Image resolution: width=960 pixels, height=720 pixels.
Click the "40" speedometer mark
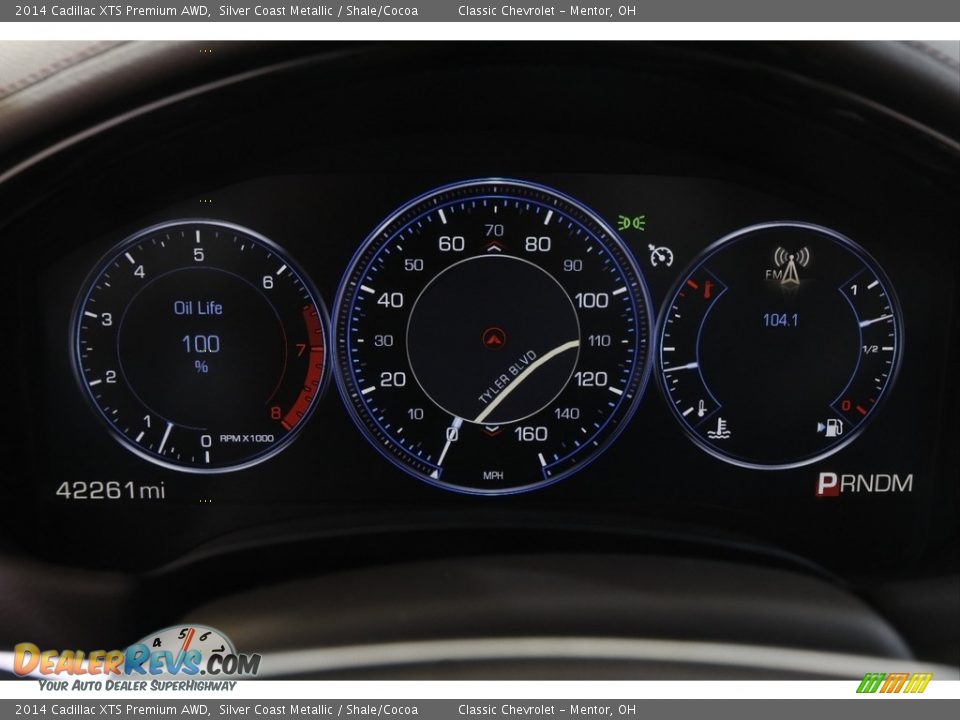click(390, 300)
